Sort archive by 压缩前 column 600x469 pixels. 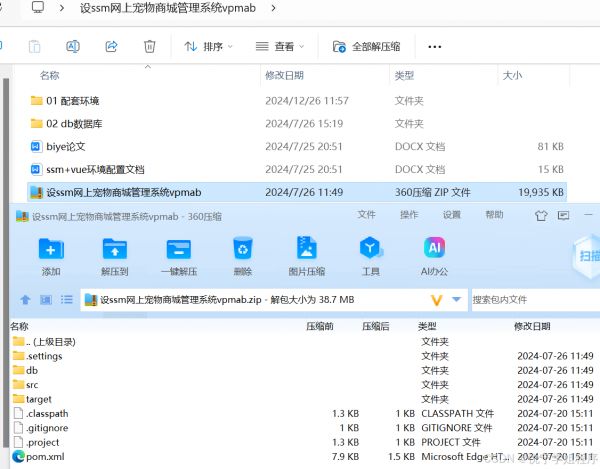320,326
